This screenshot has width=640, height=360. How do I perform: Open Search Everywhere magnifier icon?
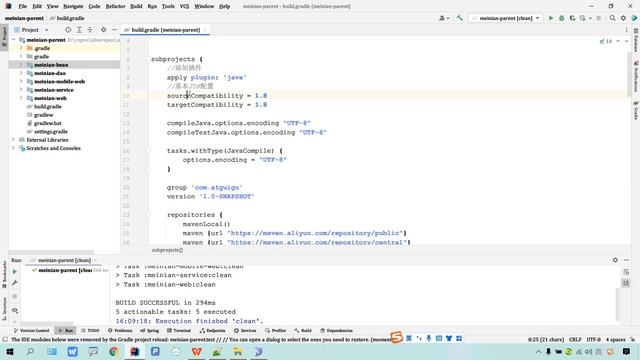tap(612, 18)
